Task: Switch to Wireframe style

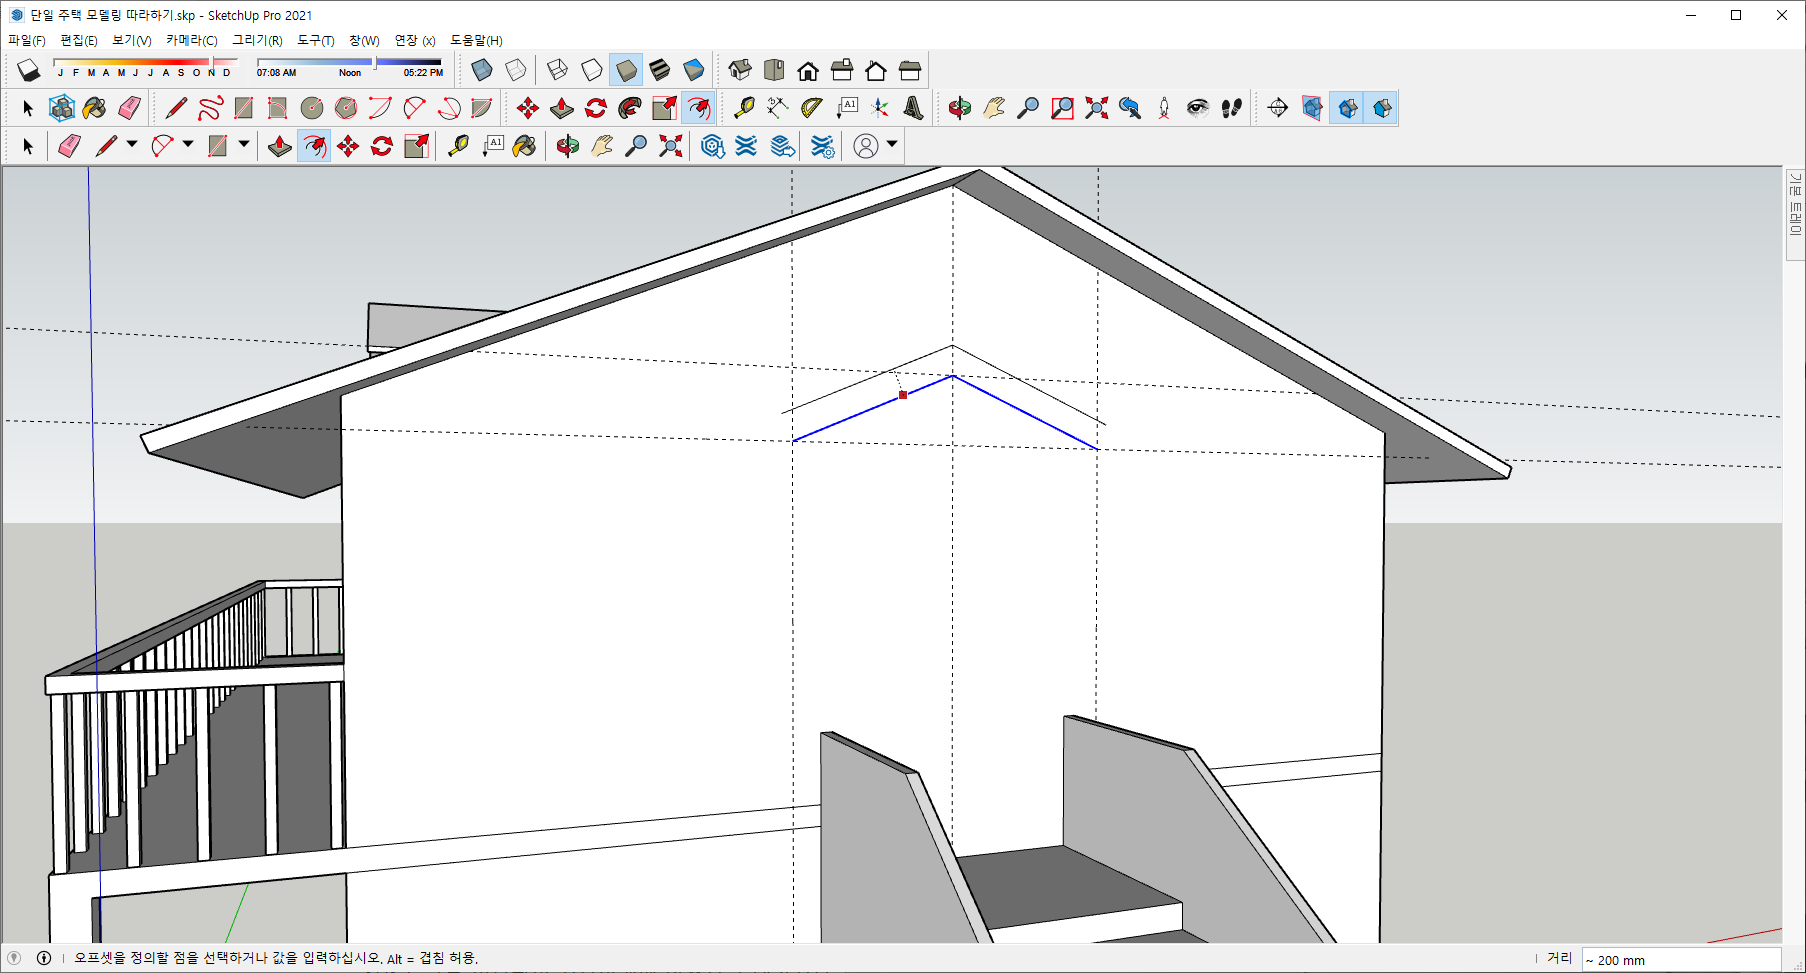Action: 558,70
